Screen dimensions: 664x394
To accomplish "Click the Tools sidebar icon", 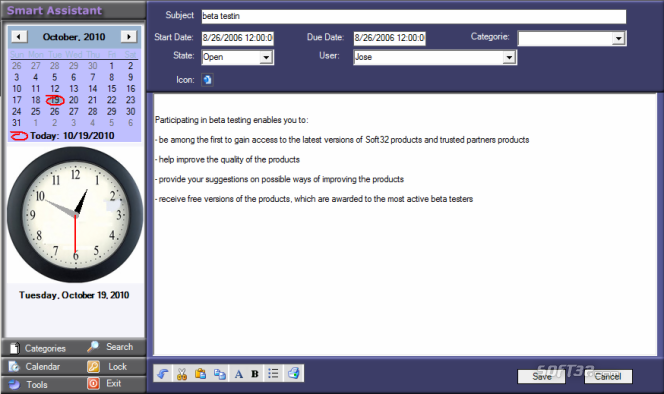I will pyautogui.click(x=14, y=385).
